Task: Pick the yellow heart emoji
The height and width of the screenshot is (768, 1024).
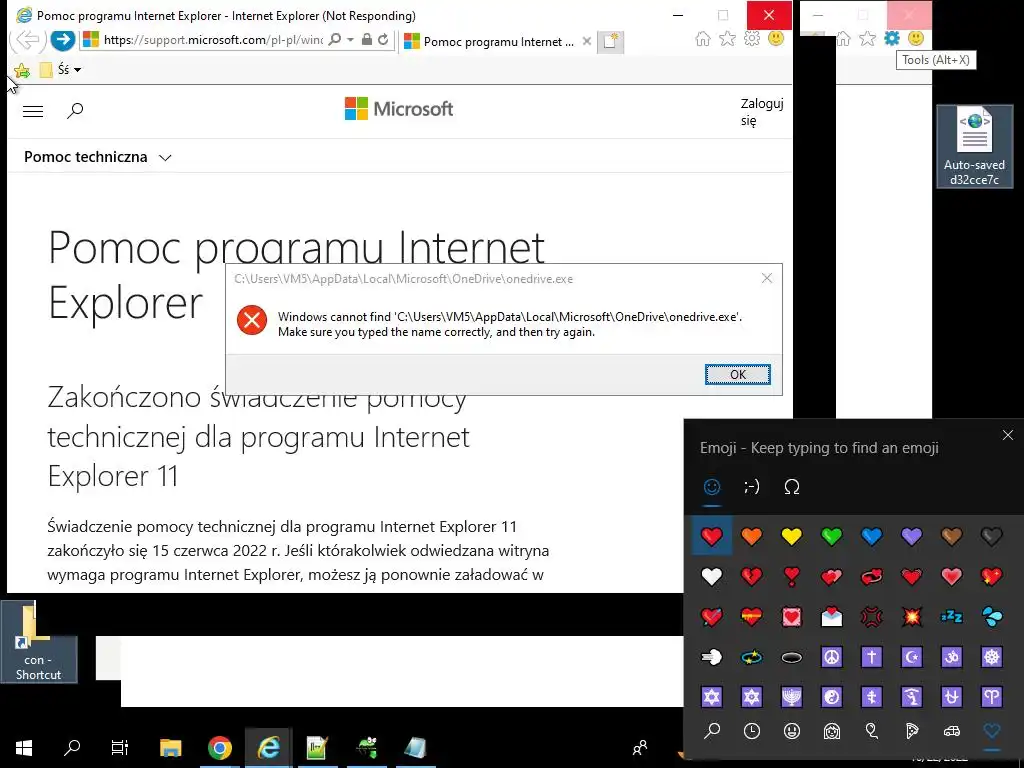Action: click(792, 536)
